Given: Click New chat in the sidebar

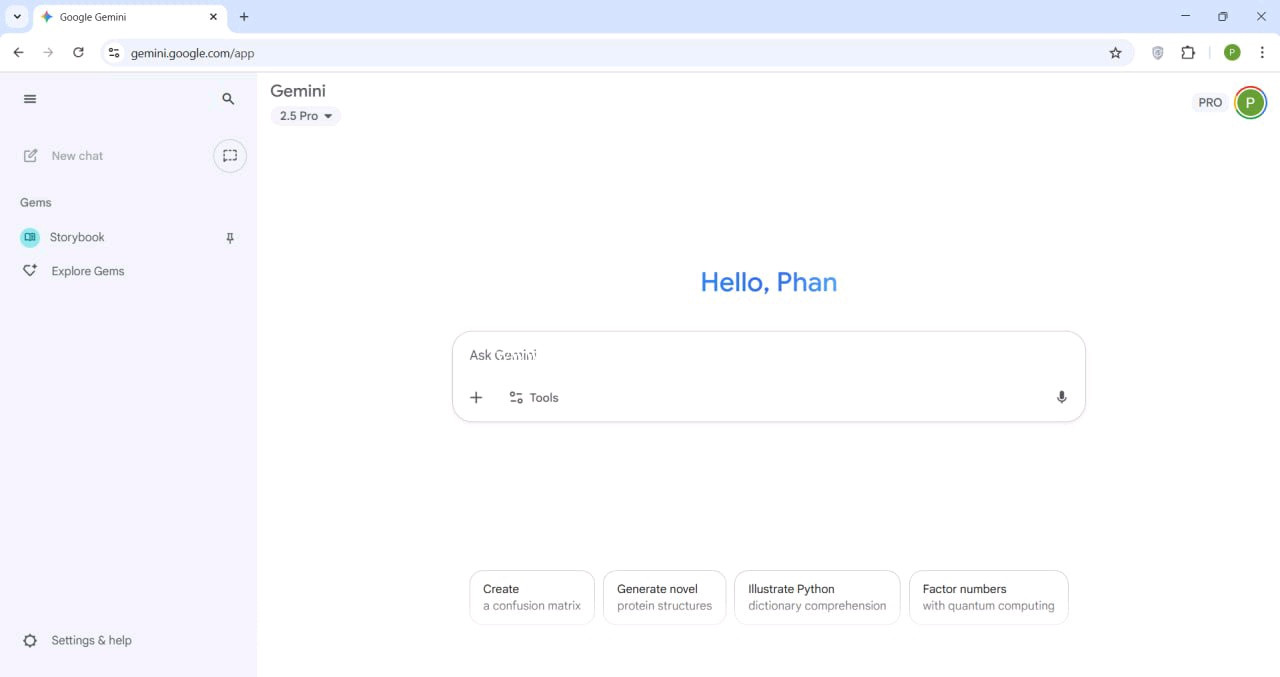Looking at the screenshot, I should 77,156.
